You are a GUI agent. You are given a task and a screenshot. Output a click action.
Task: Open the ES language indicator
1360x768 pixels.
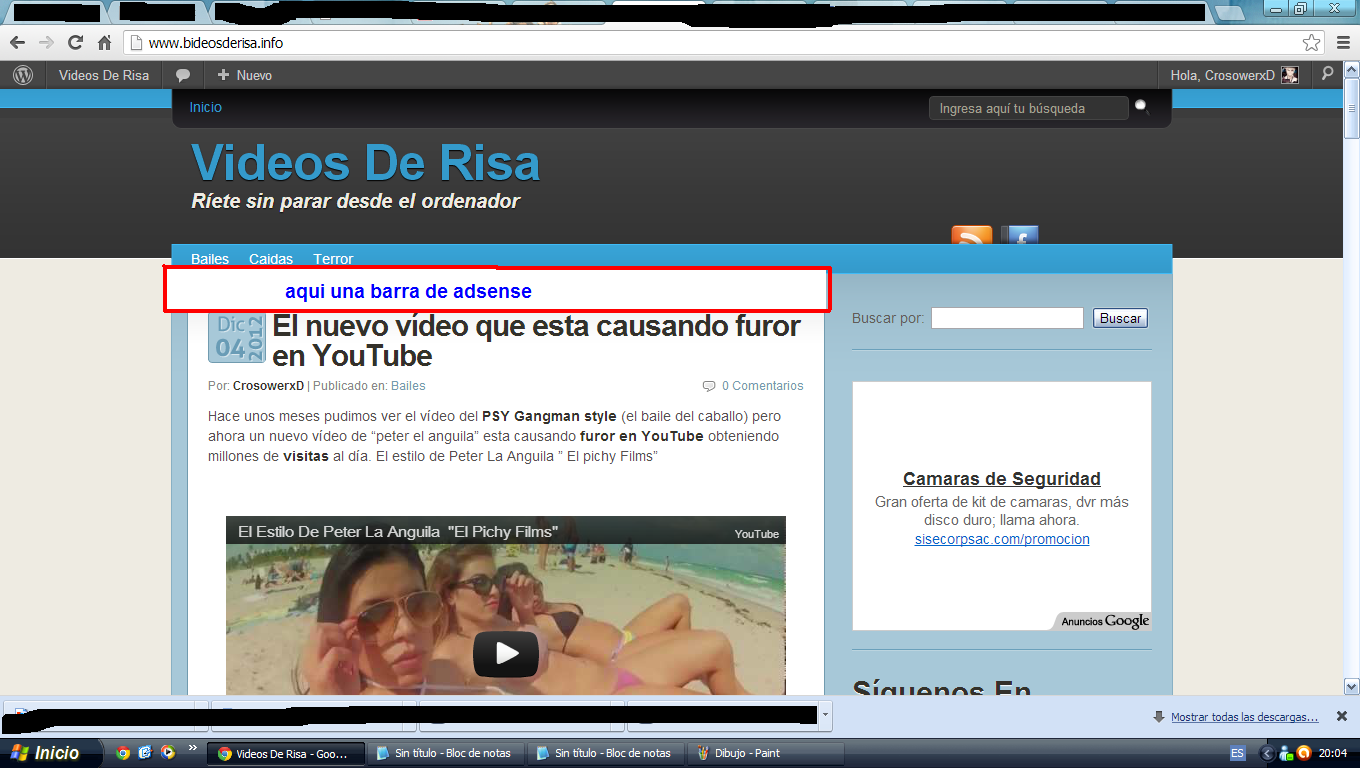point(1237,753)
